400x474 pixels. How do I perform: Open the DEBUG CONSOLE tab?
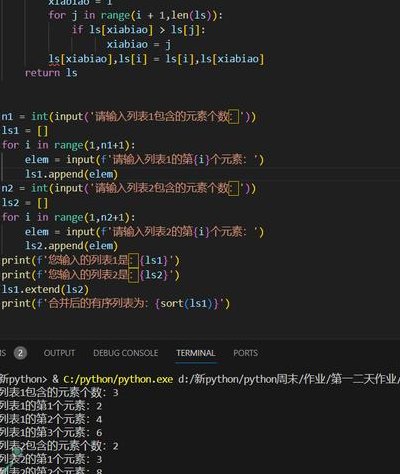tap(126, 353)
